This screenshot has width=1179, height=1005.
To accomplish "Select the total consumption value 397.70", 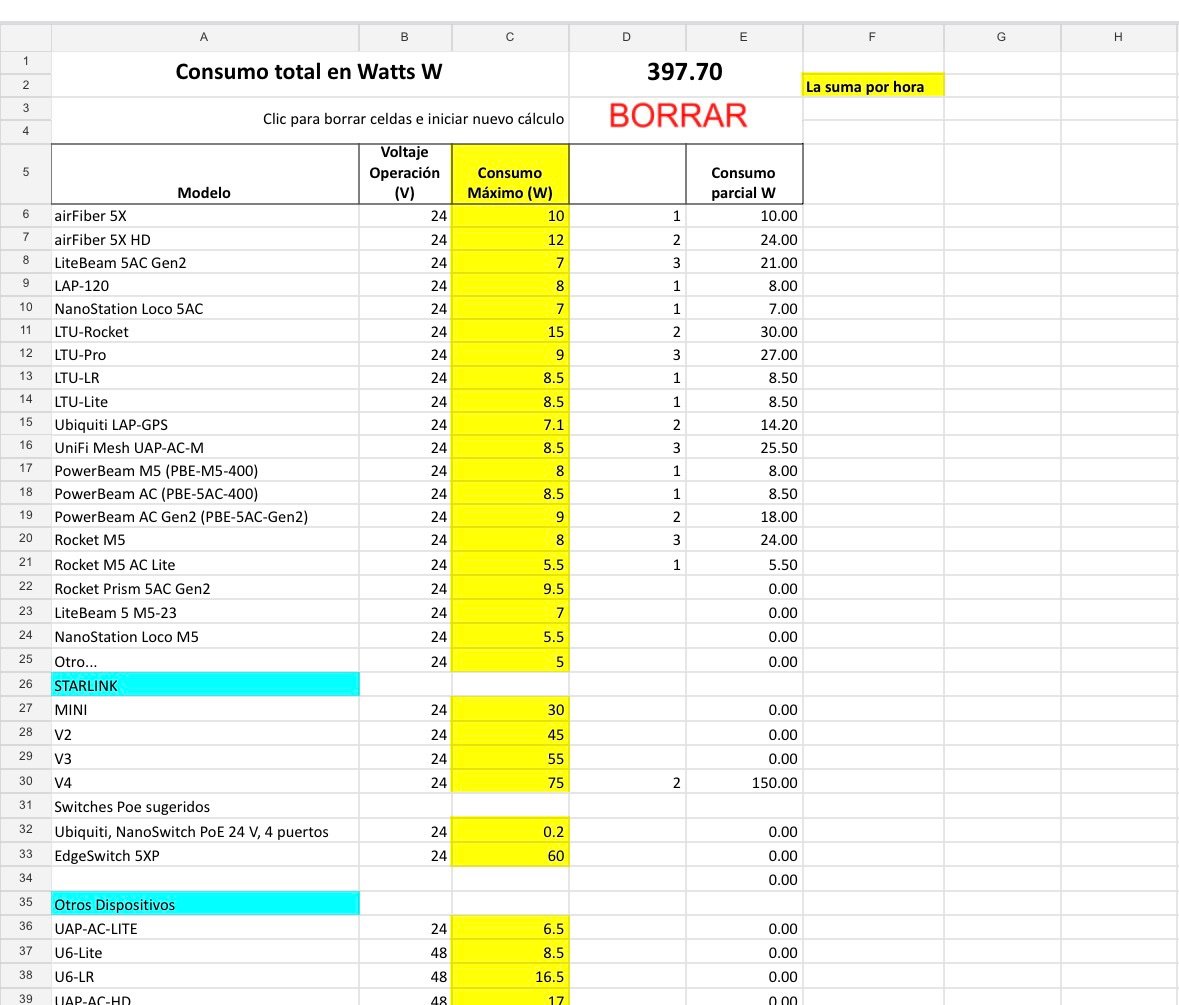I will click(685, 72).
